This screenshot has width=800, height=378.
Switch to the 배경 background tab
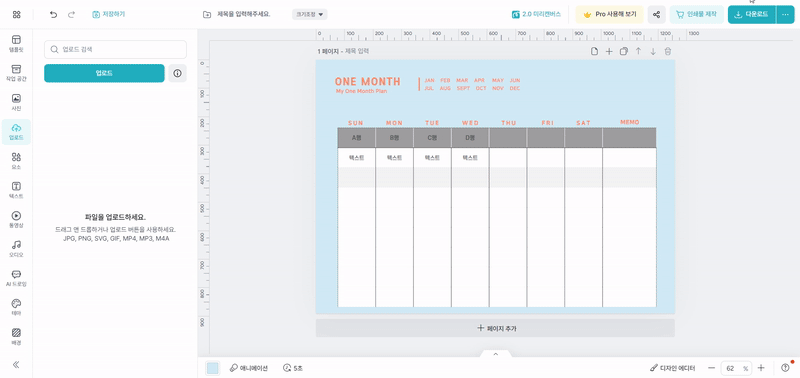(x=16, y=337)
